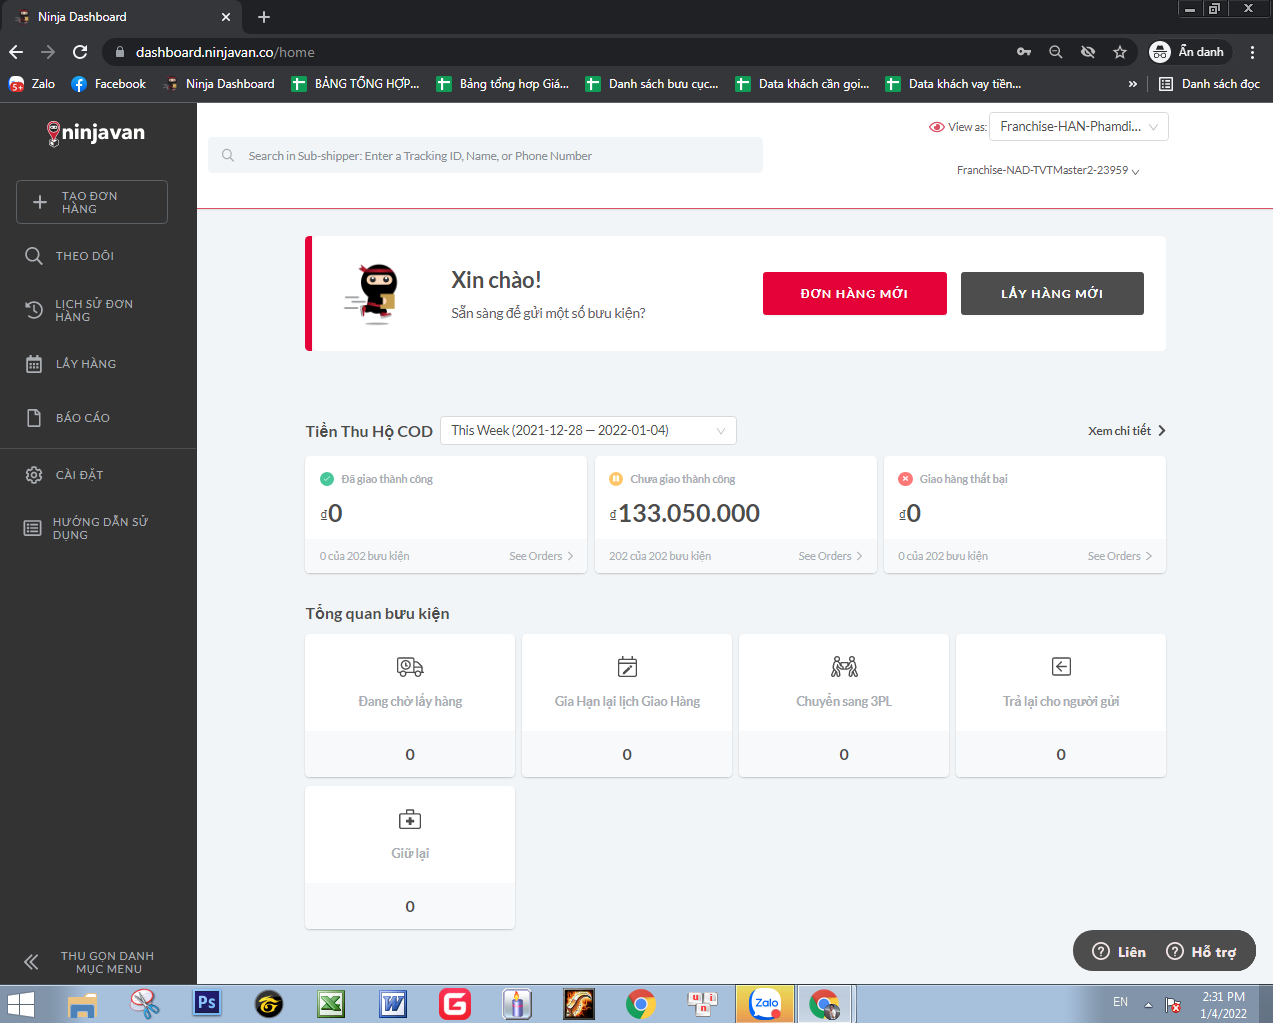
Task: Open File Explorer from taskbar
Action: [82, 1004]
